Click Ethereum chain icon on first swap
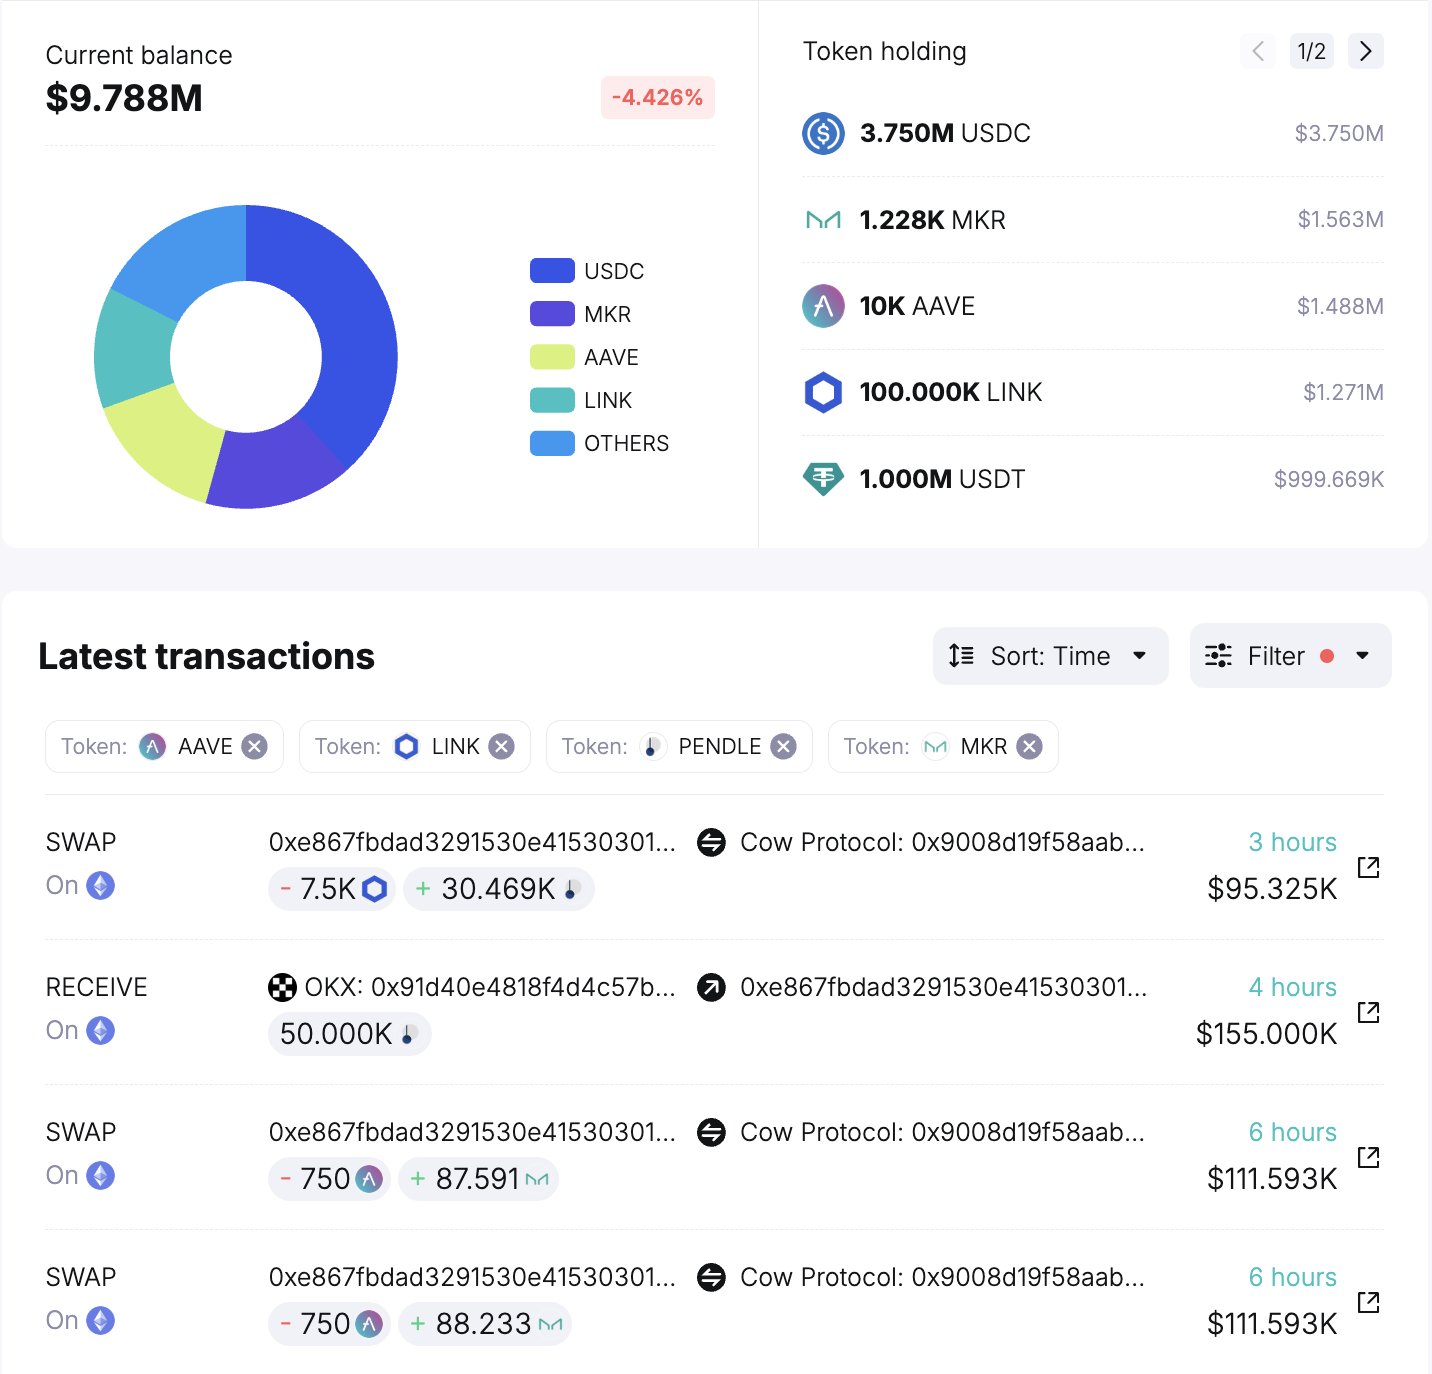This screenshot has width=1432, height=1374. click(101, 885)
